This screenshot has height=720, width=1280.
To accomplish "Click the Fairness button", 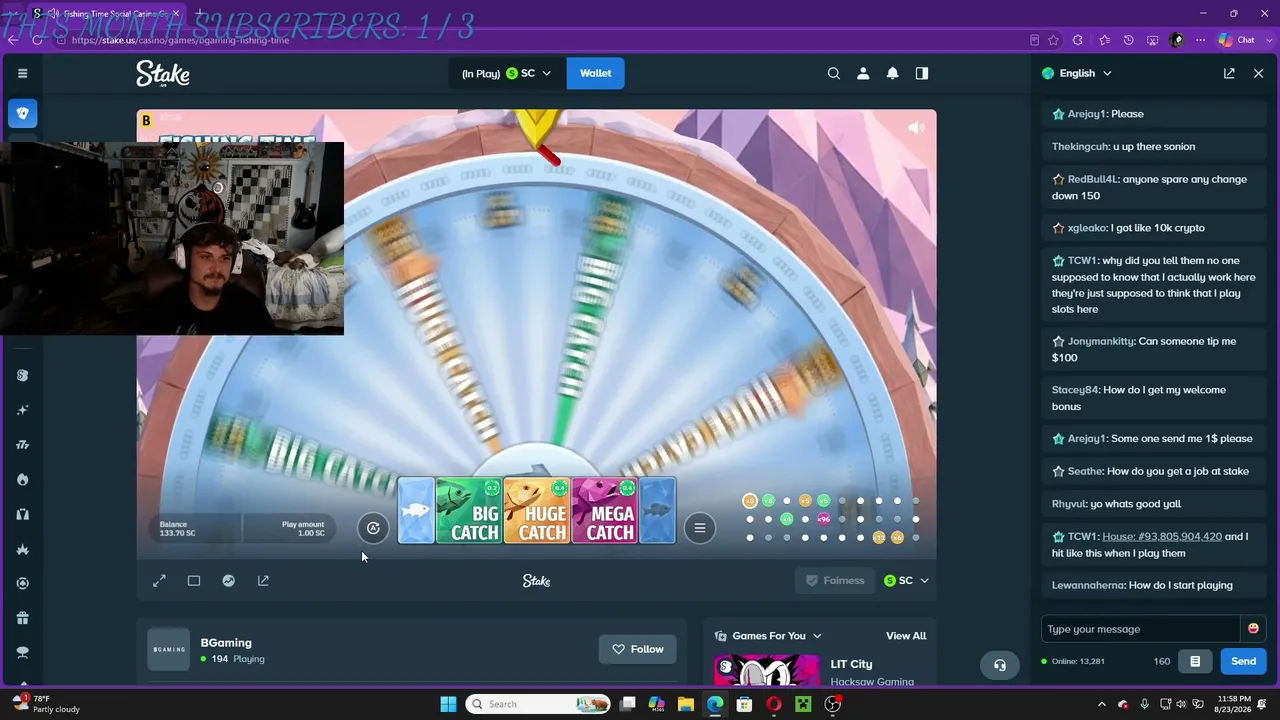I will (835, 580).
